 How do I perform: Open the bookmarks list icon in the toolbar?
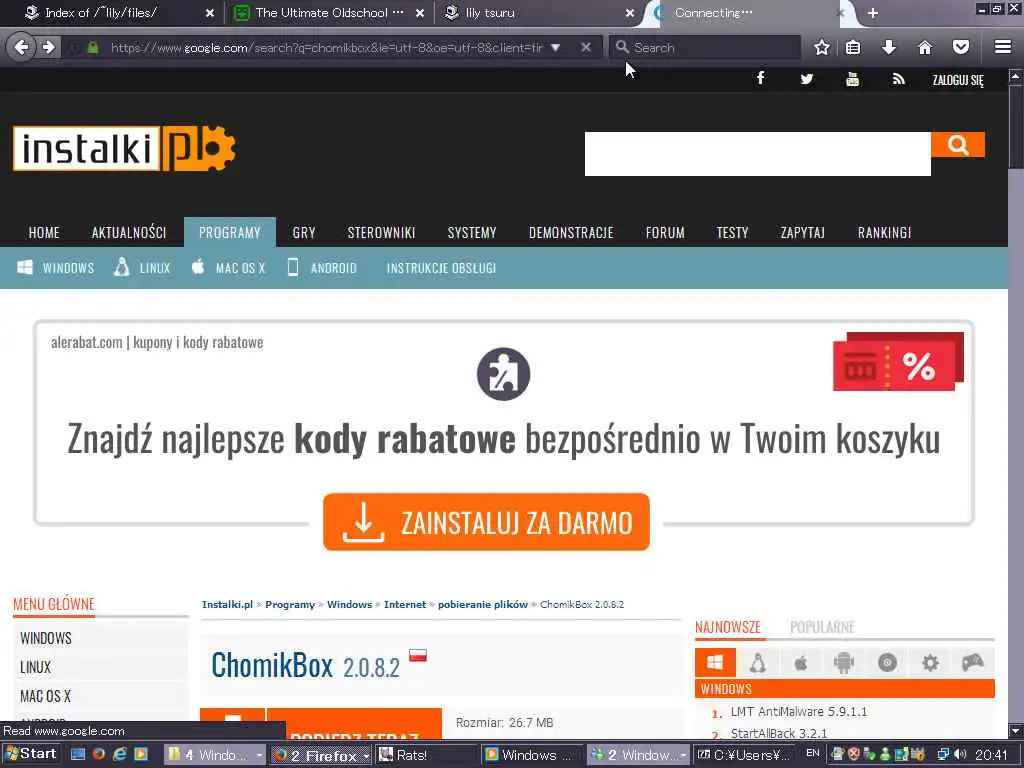[853, 47]
